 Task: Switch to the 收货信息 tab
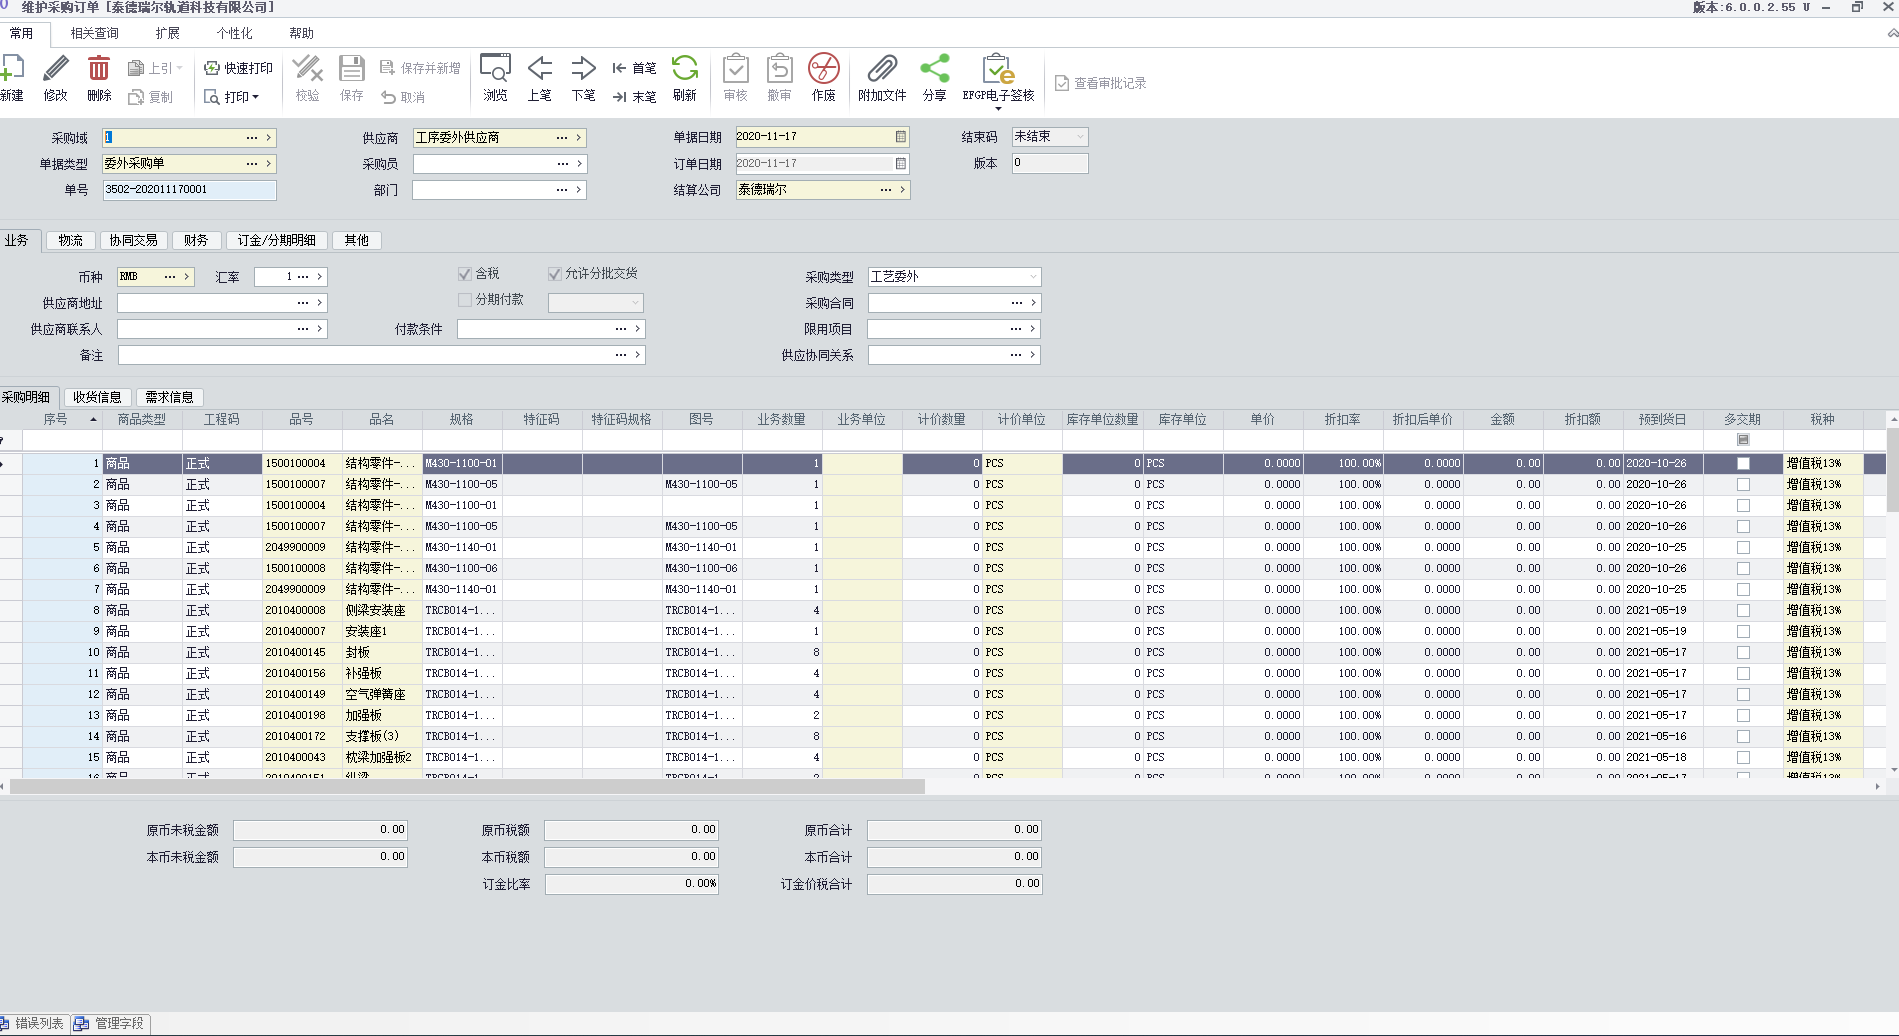97,397
